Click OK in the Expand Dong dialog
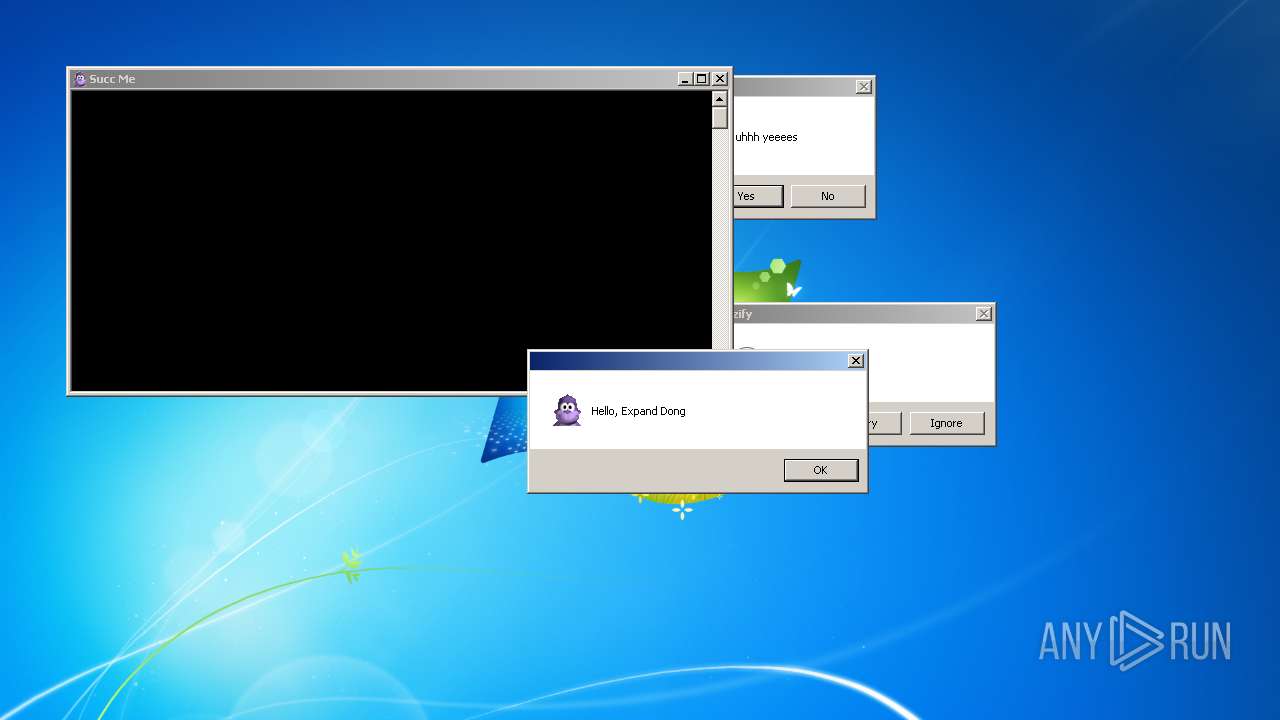The image size is (1280, 720). pos(821,470)
